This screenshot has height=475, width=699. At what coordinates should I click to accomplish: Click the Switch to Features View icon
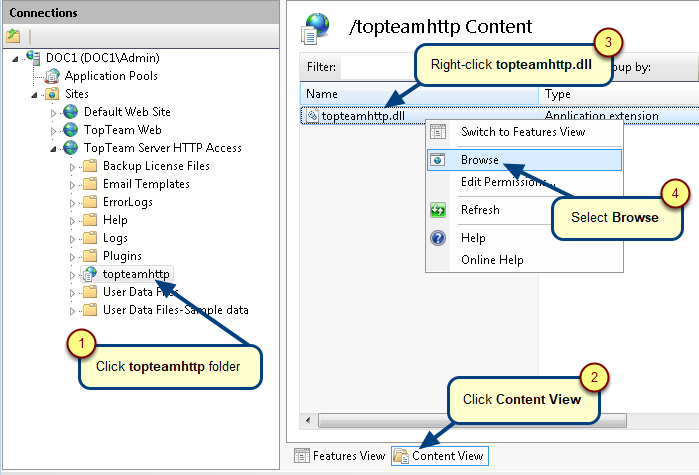coord(438,132)
